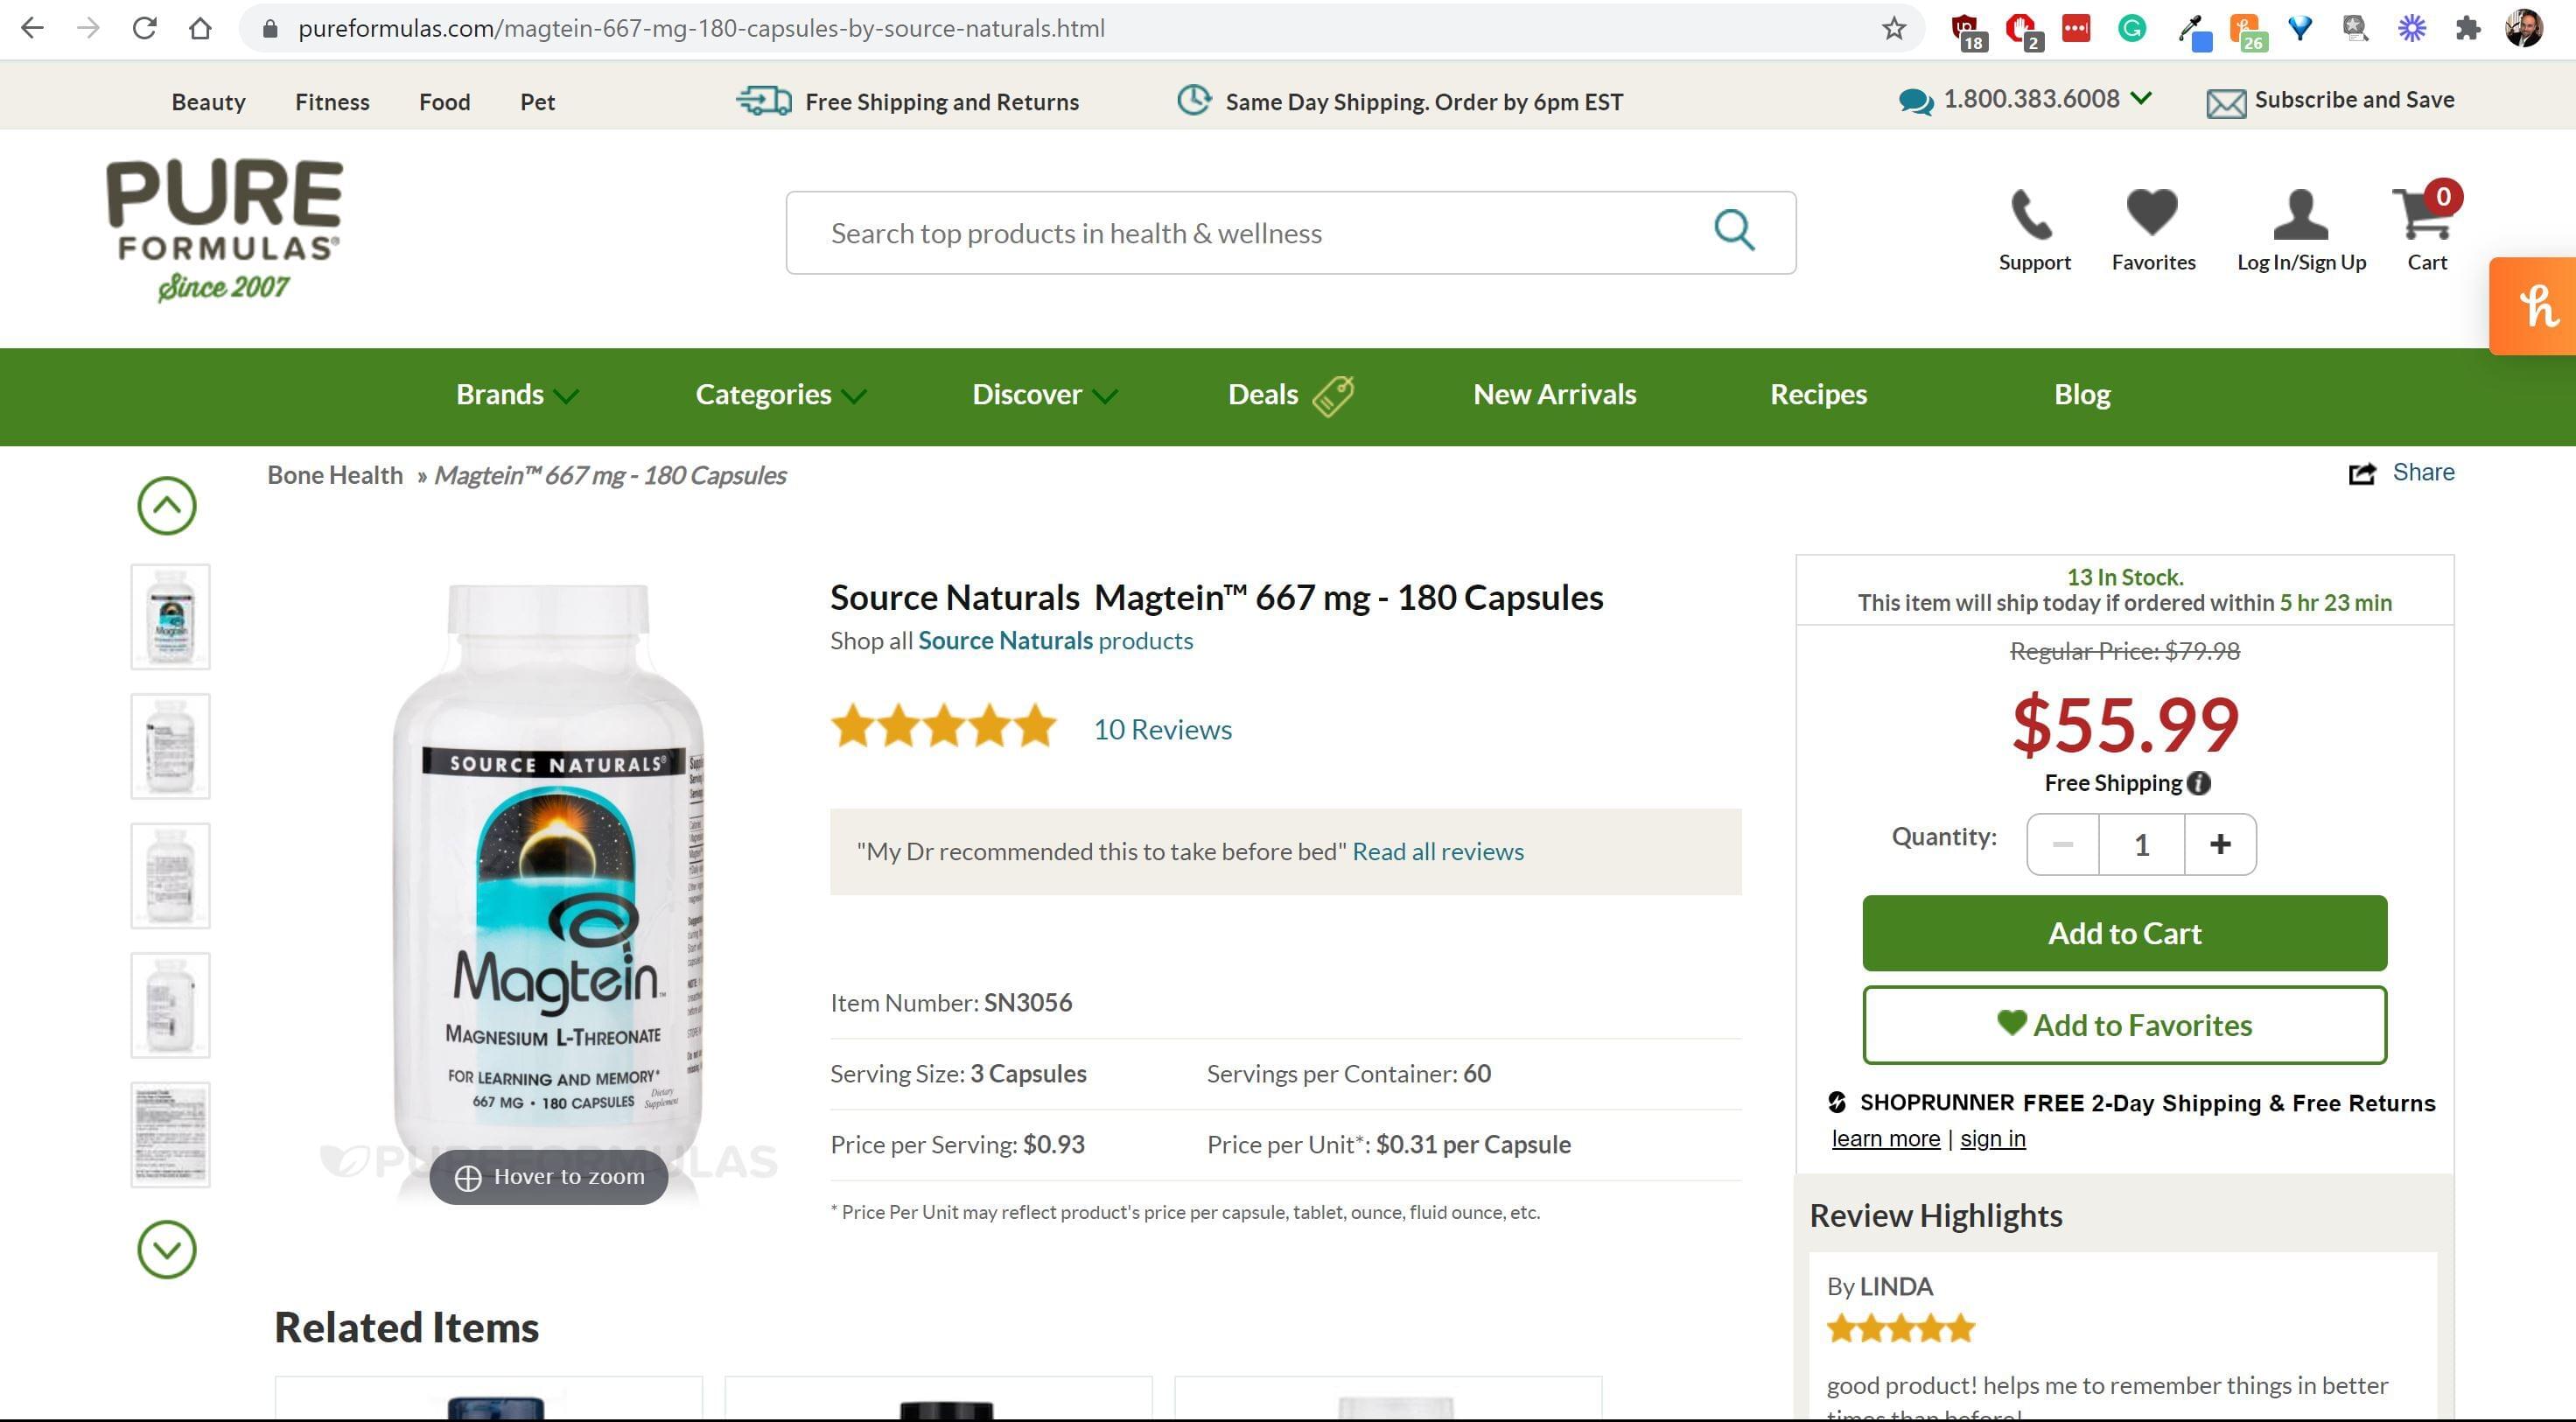The width and height of the screenshot is (2576, 1422).
Task: Click the chat bubble phone icon
Action: pos(1916,101)
